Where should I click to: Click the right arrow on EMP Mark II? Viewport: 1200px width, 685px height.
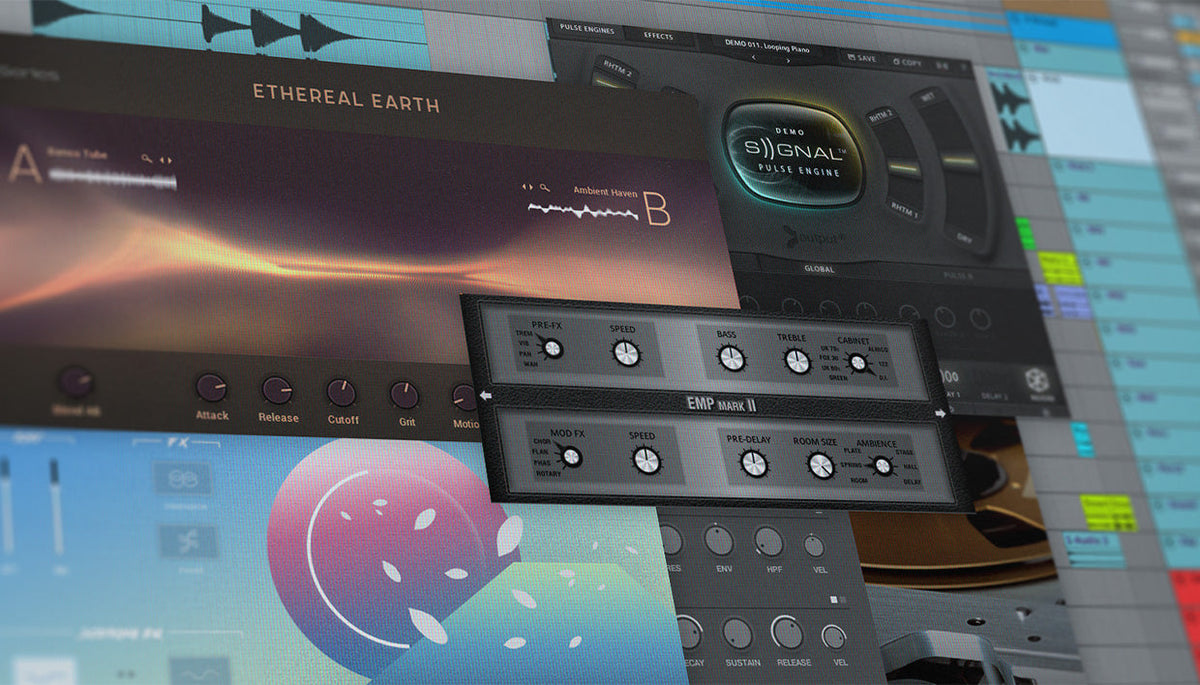pyautogui.click(x=940, y=413)
